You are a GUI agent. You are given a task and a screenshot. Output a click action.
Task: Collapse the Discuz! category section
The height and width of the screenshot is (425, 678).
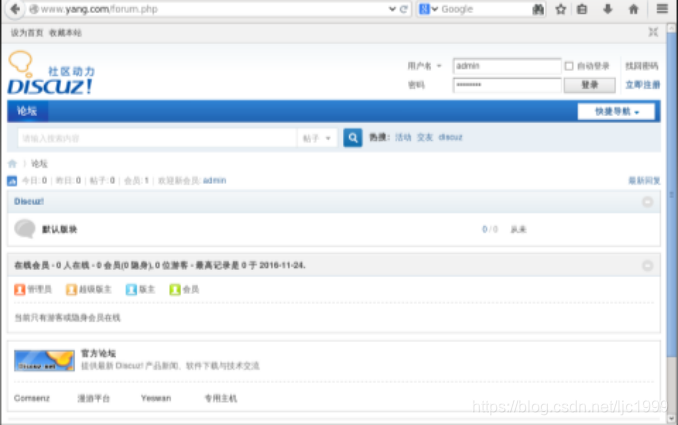[647, 202]
